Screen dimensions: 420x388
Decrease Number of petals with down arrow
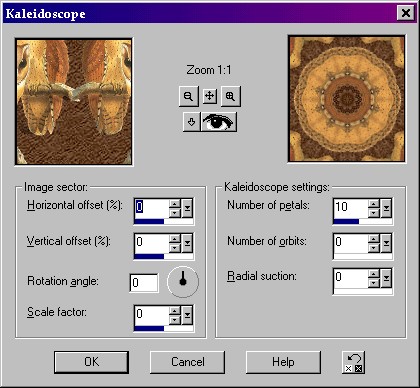pos(374,213)
